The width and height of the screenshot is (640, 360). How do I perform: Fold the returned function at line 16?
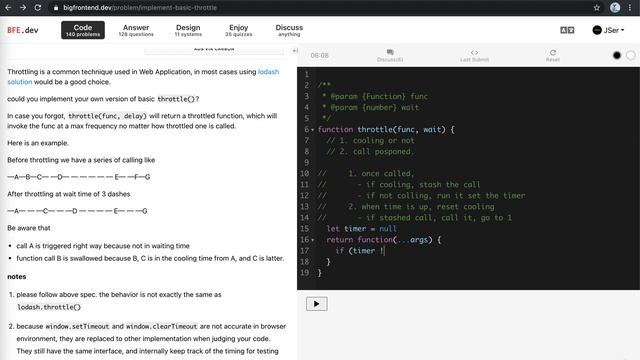[313, 240]
